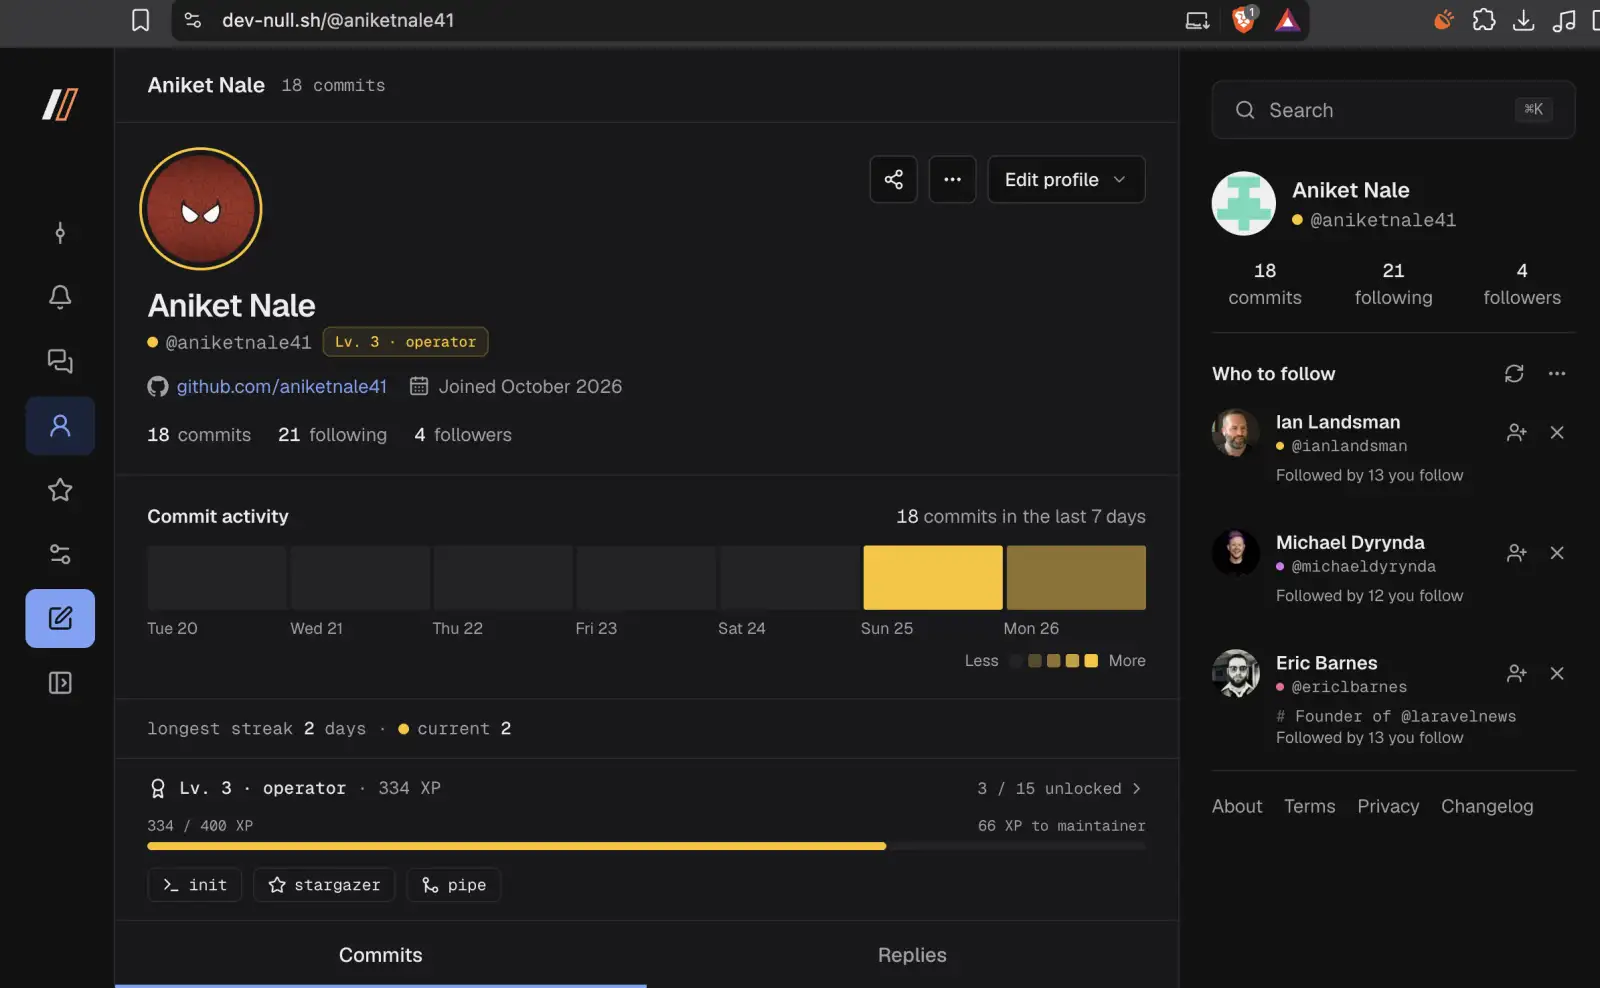Bookmark this page in browser toolbar

tap(141, 20)
